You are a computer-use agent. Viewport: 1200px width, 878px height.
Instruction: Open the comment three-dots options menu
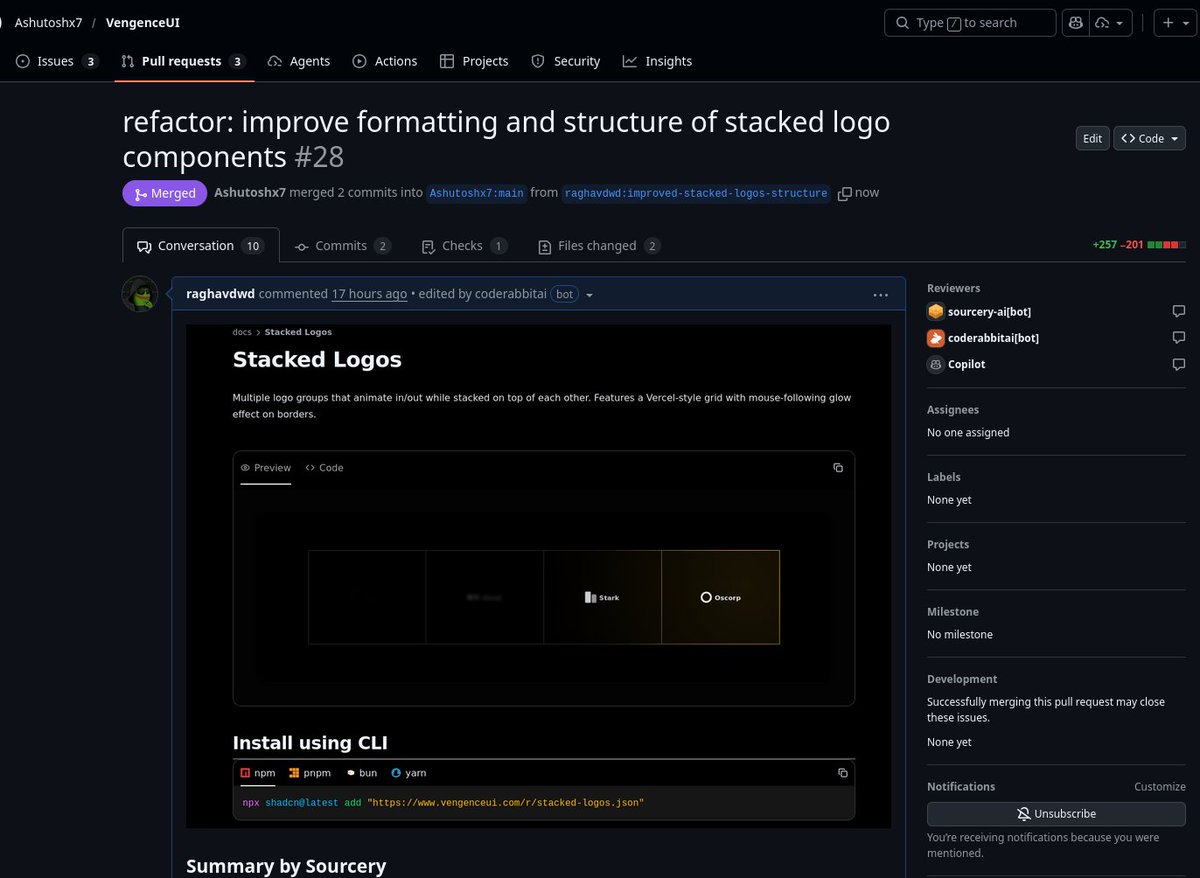[880, 295]
